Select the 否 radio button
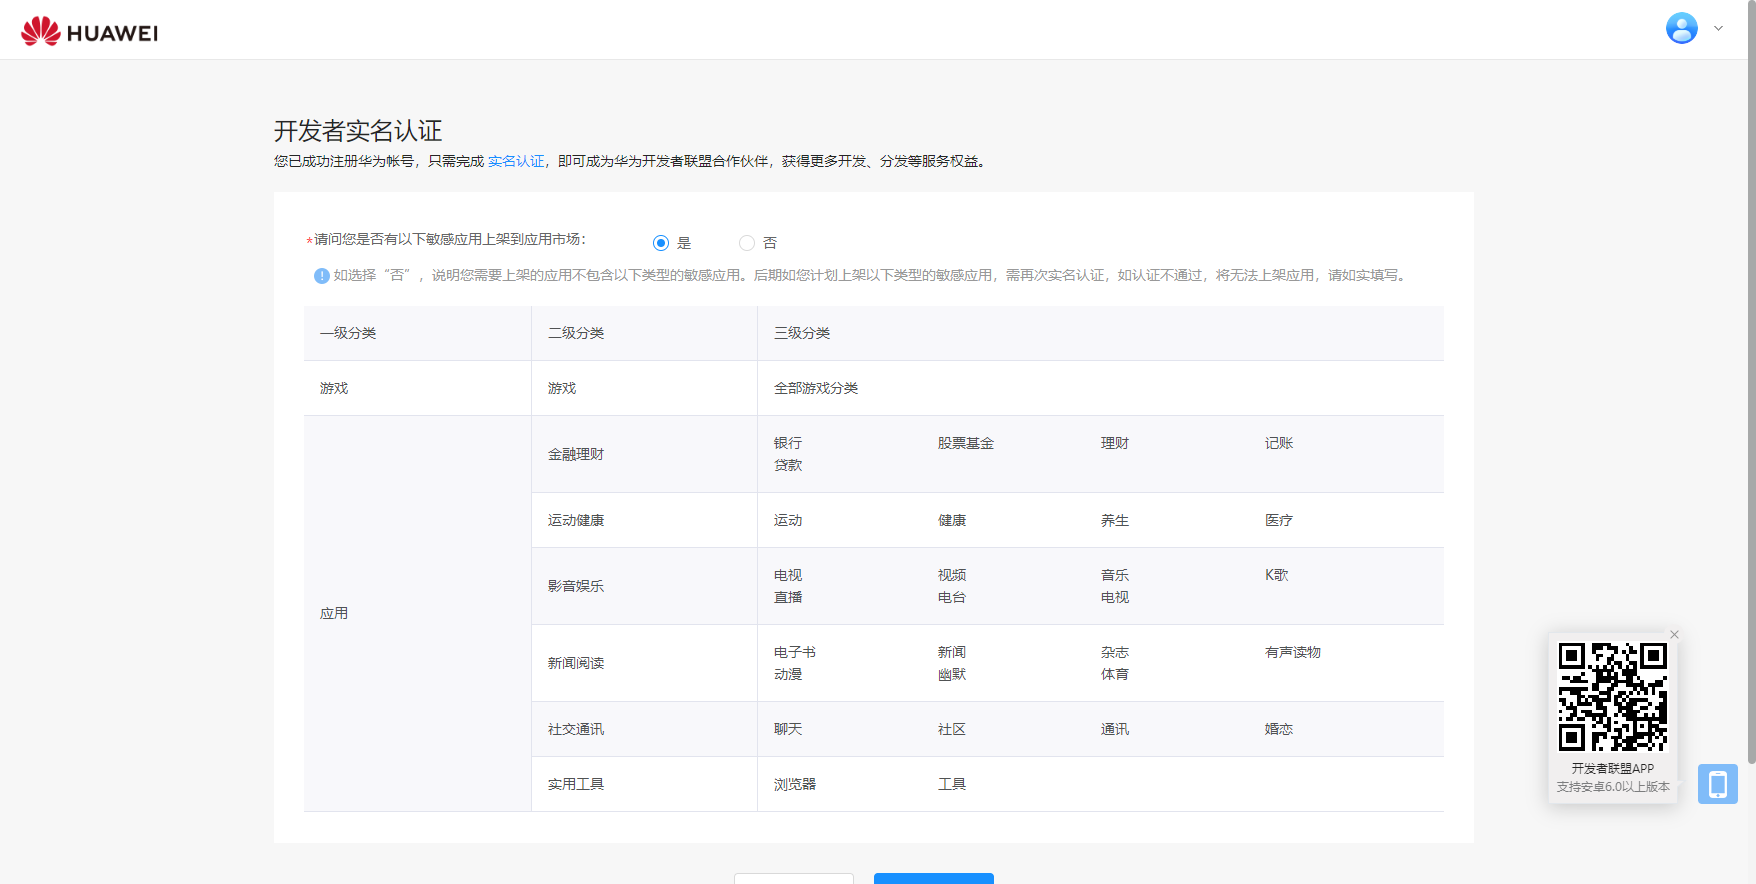1756x884 pixels. point(746,243)
